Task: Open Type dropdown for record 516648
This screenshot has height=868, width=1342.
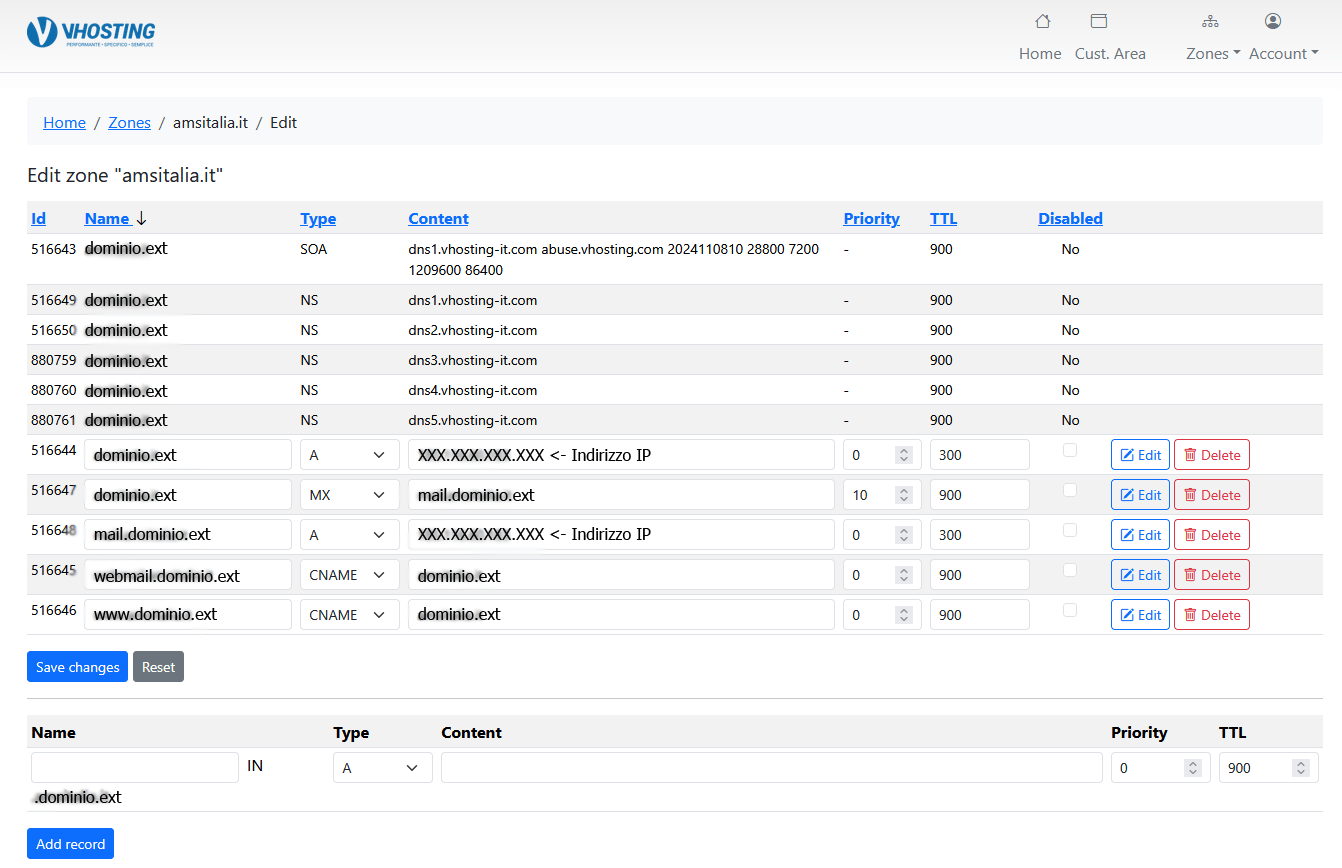Action: [x=350, y=535]
